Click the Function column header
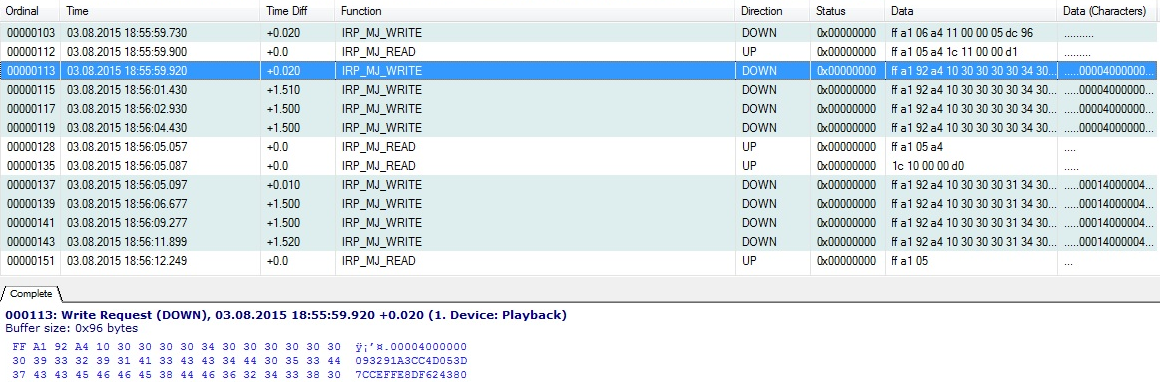 coord(535,11)
